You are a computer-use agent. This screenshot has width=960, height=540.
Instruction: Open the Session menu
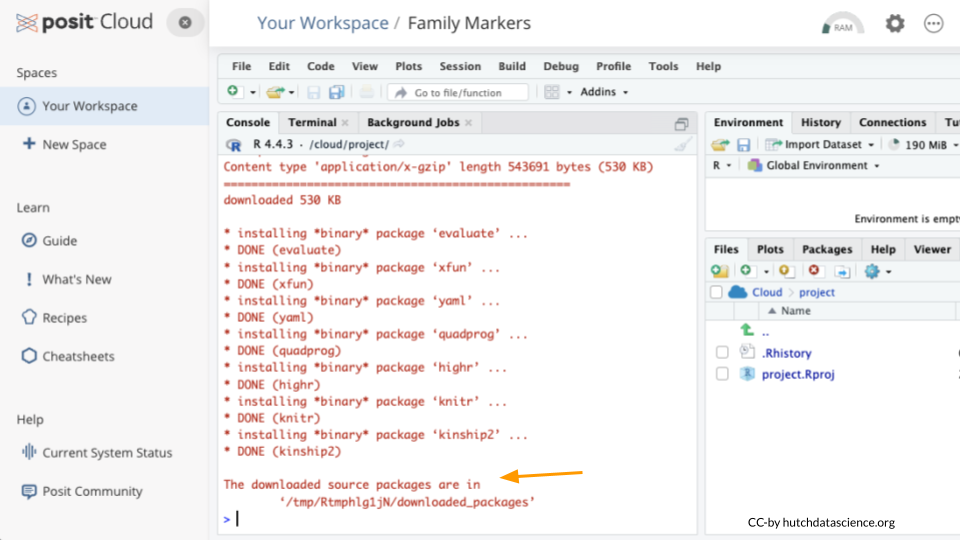pyautogui.click(x=460, y=66)
